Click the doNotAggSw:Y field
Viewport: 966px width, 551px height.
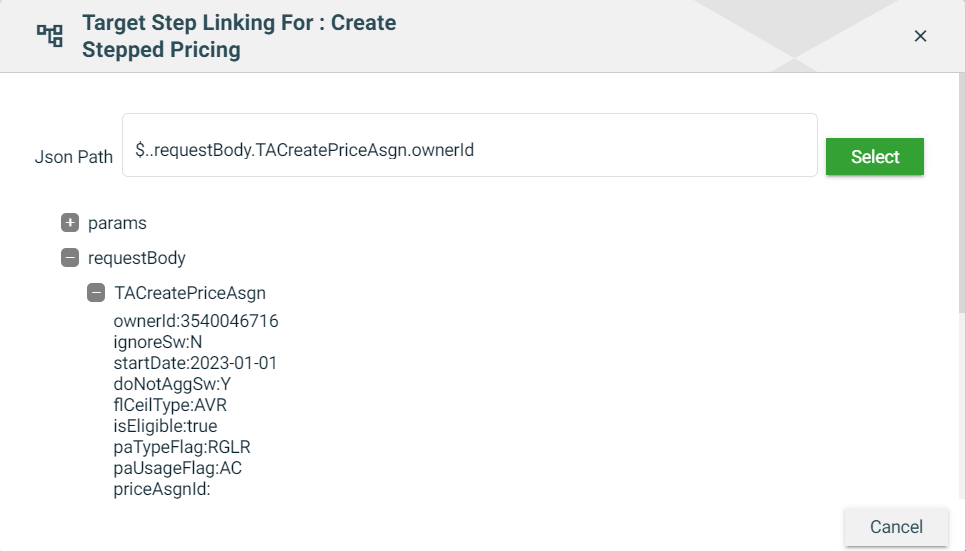tap(173, 384)
